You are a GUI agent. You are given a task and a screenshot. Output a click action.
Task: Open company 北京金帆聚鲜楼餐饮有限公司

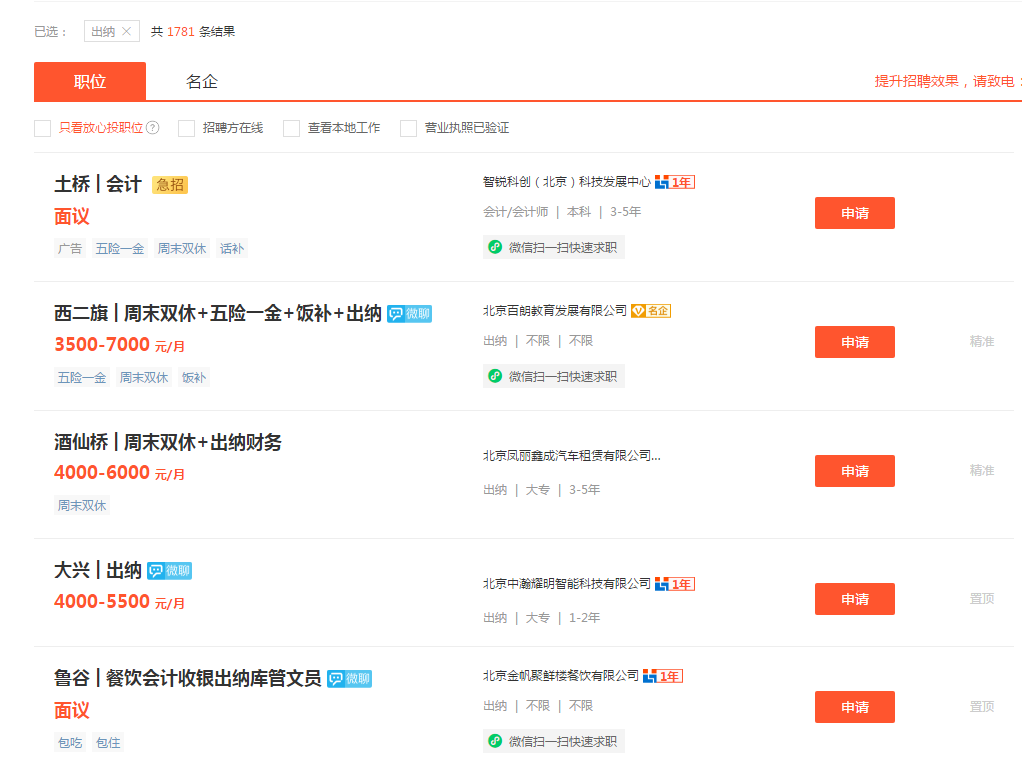(x=561, y=676)
